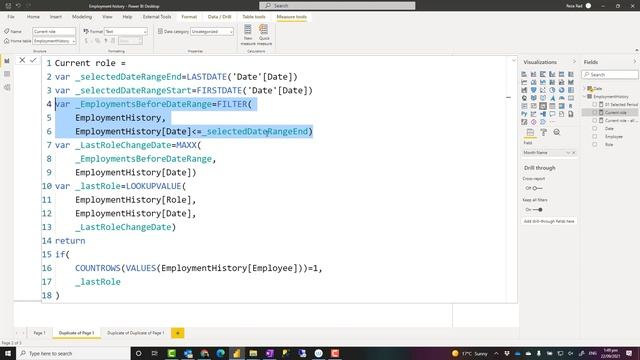The height and width of the screenshot is (360, 640).
Task: Select the Azure map visual
Action: coord(552,98)
